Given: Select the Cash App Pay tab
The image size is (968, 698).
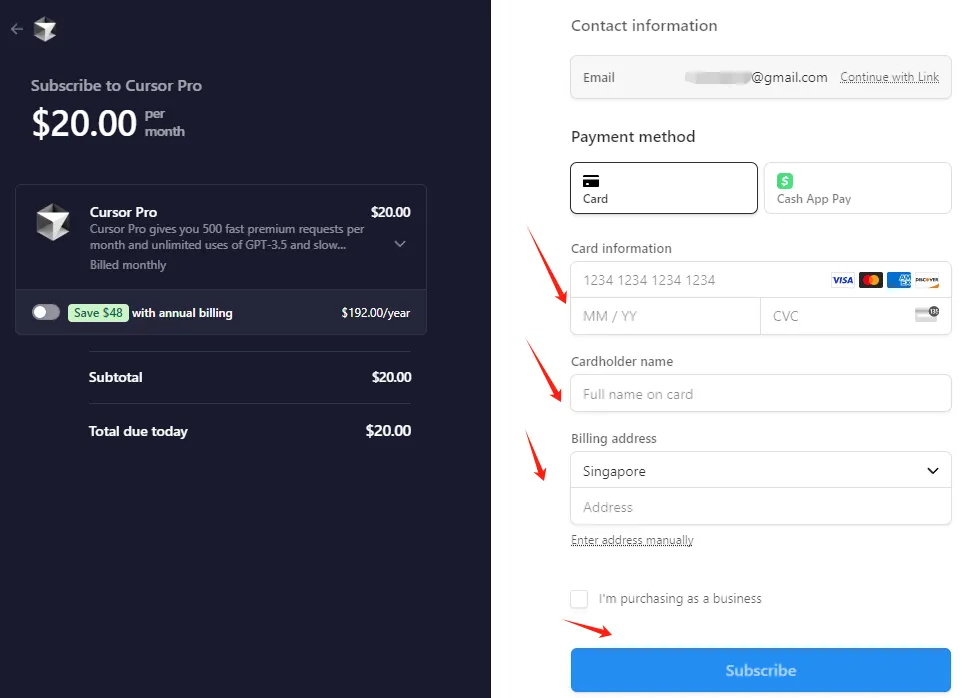Looking at the screenshot, I should [x=857, y=188].
